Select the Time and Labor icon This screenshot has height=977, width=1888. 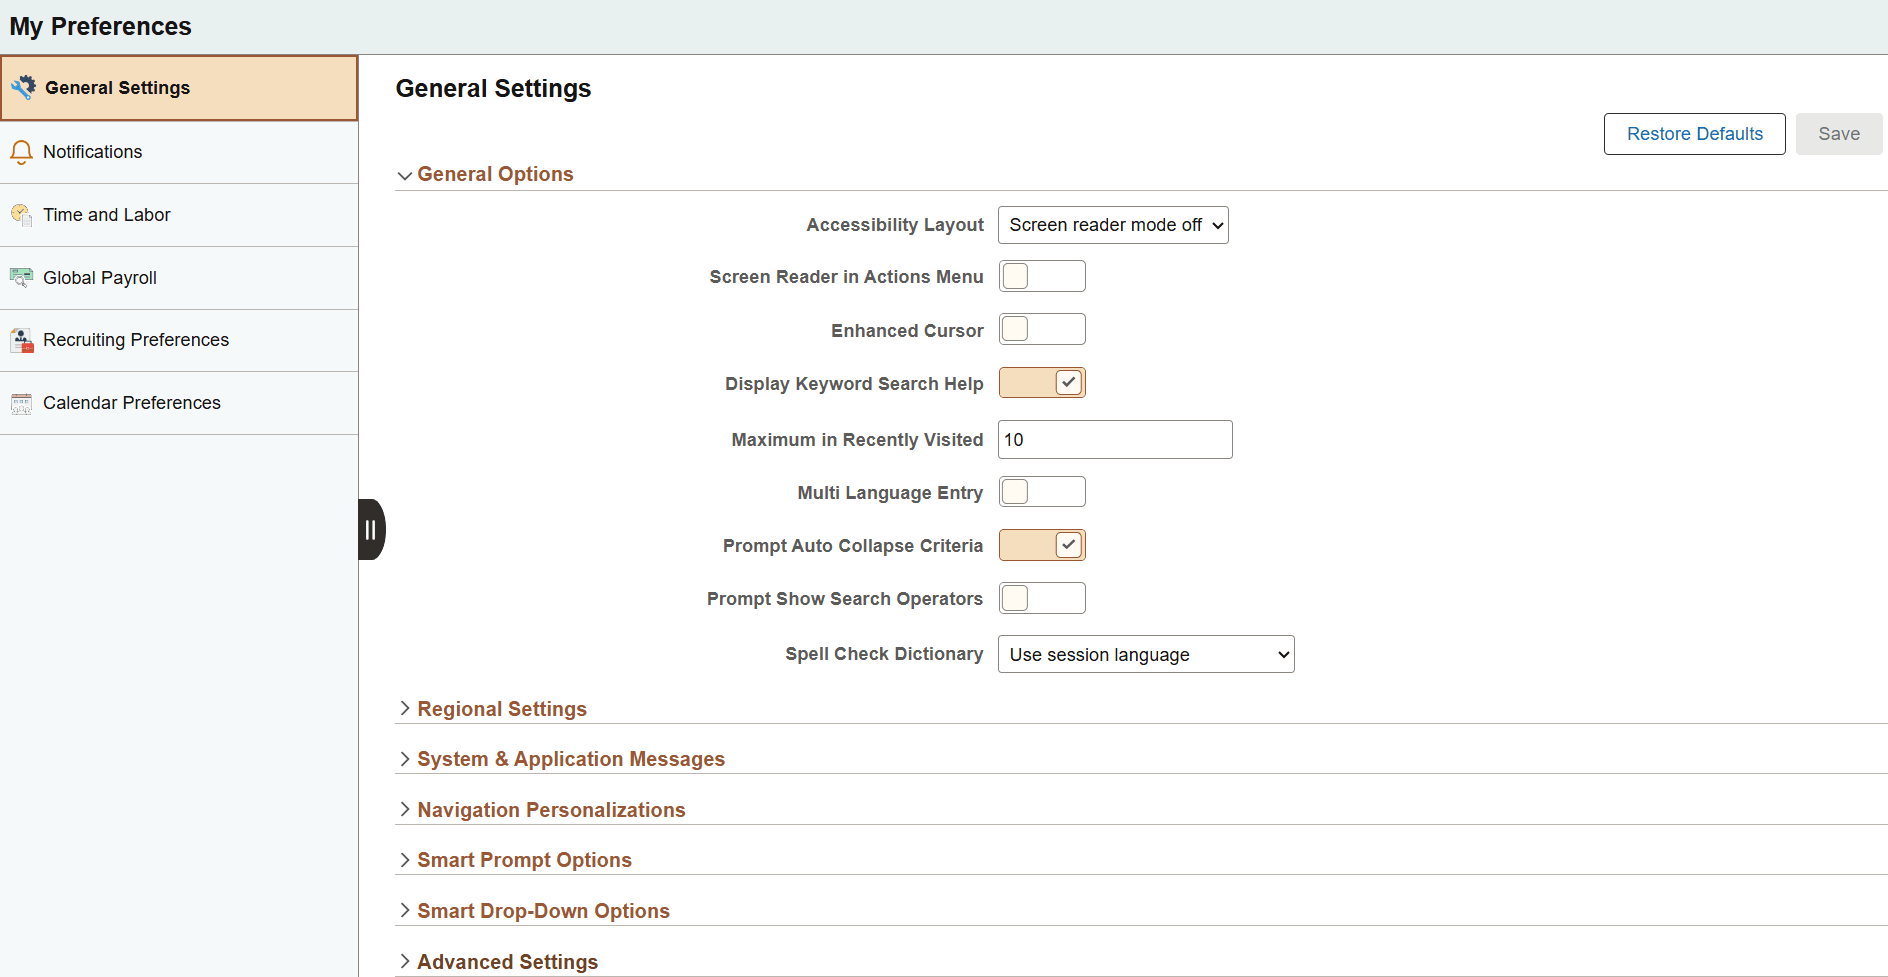[21, 215]
